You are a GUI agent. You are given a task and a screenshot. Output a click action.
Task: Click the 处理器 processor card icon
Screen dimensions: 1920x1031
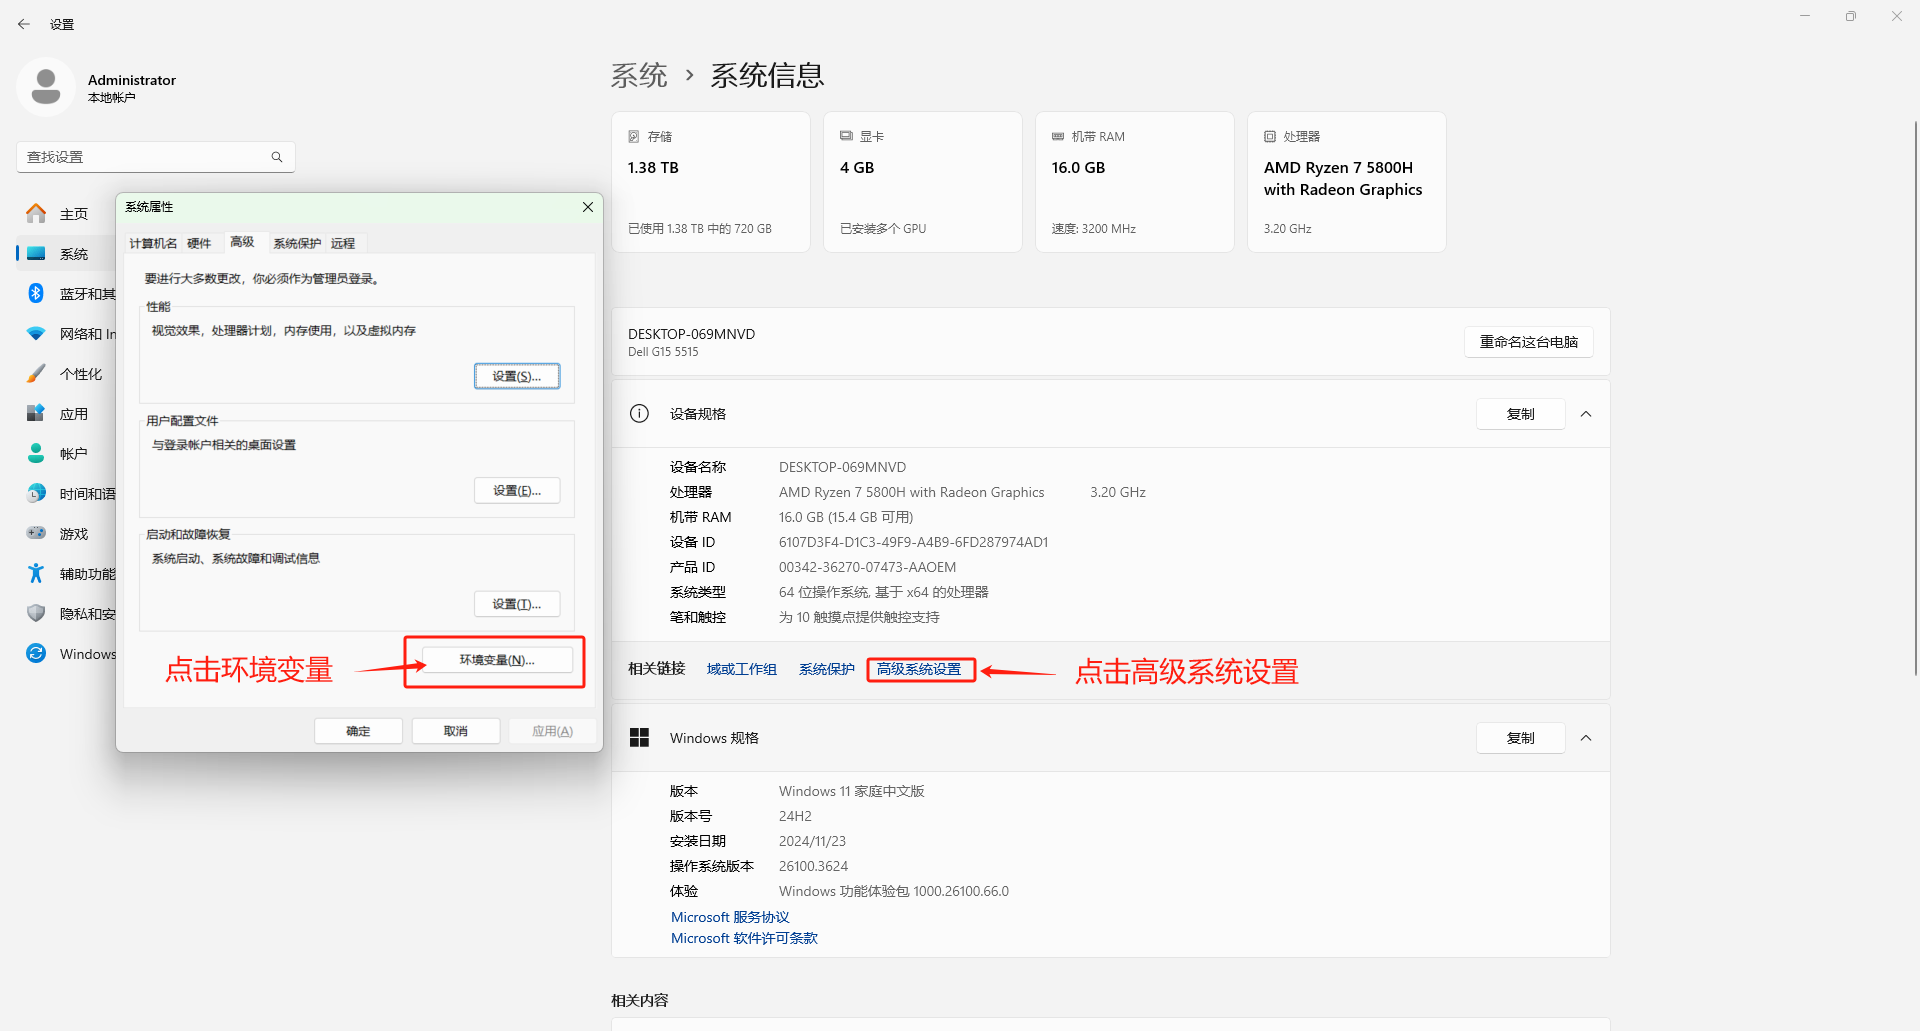(1270, 136)
